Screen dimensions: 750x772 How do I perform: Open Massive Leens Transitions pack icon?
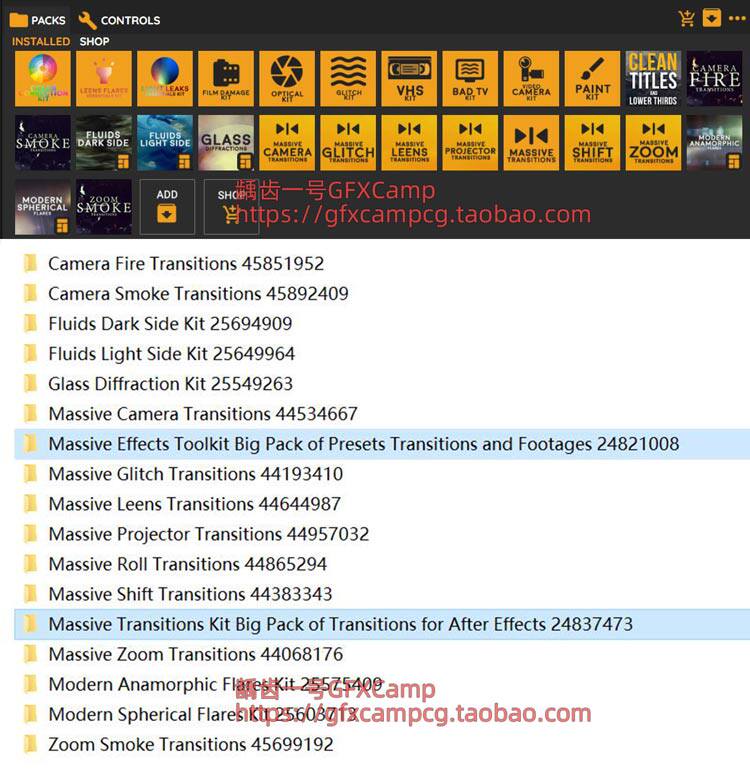409,143
